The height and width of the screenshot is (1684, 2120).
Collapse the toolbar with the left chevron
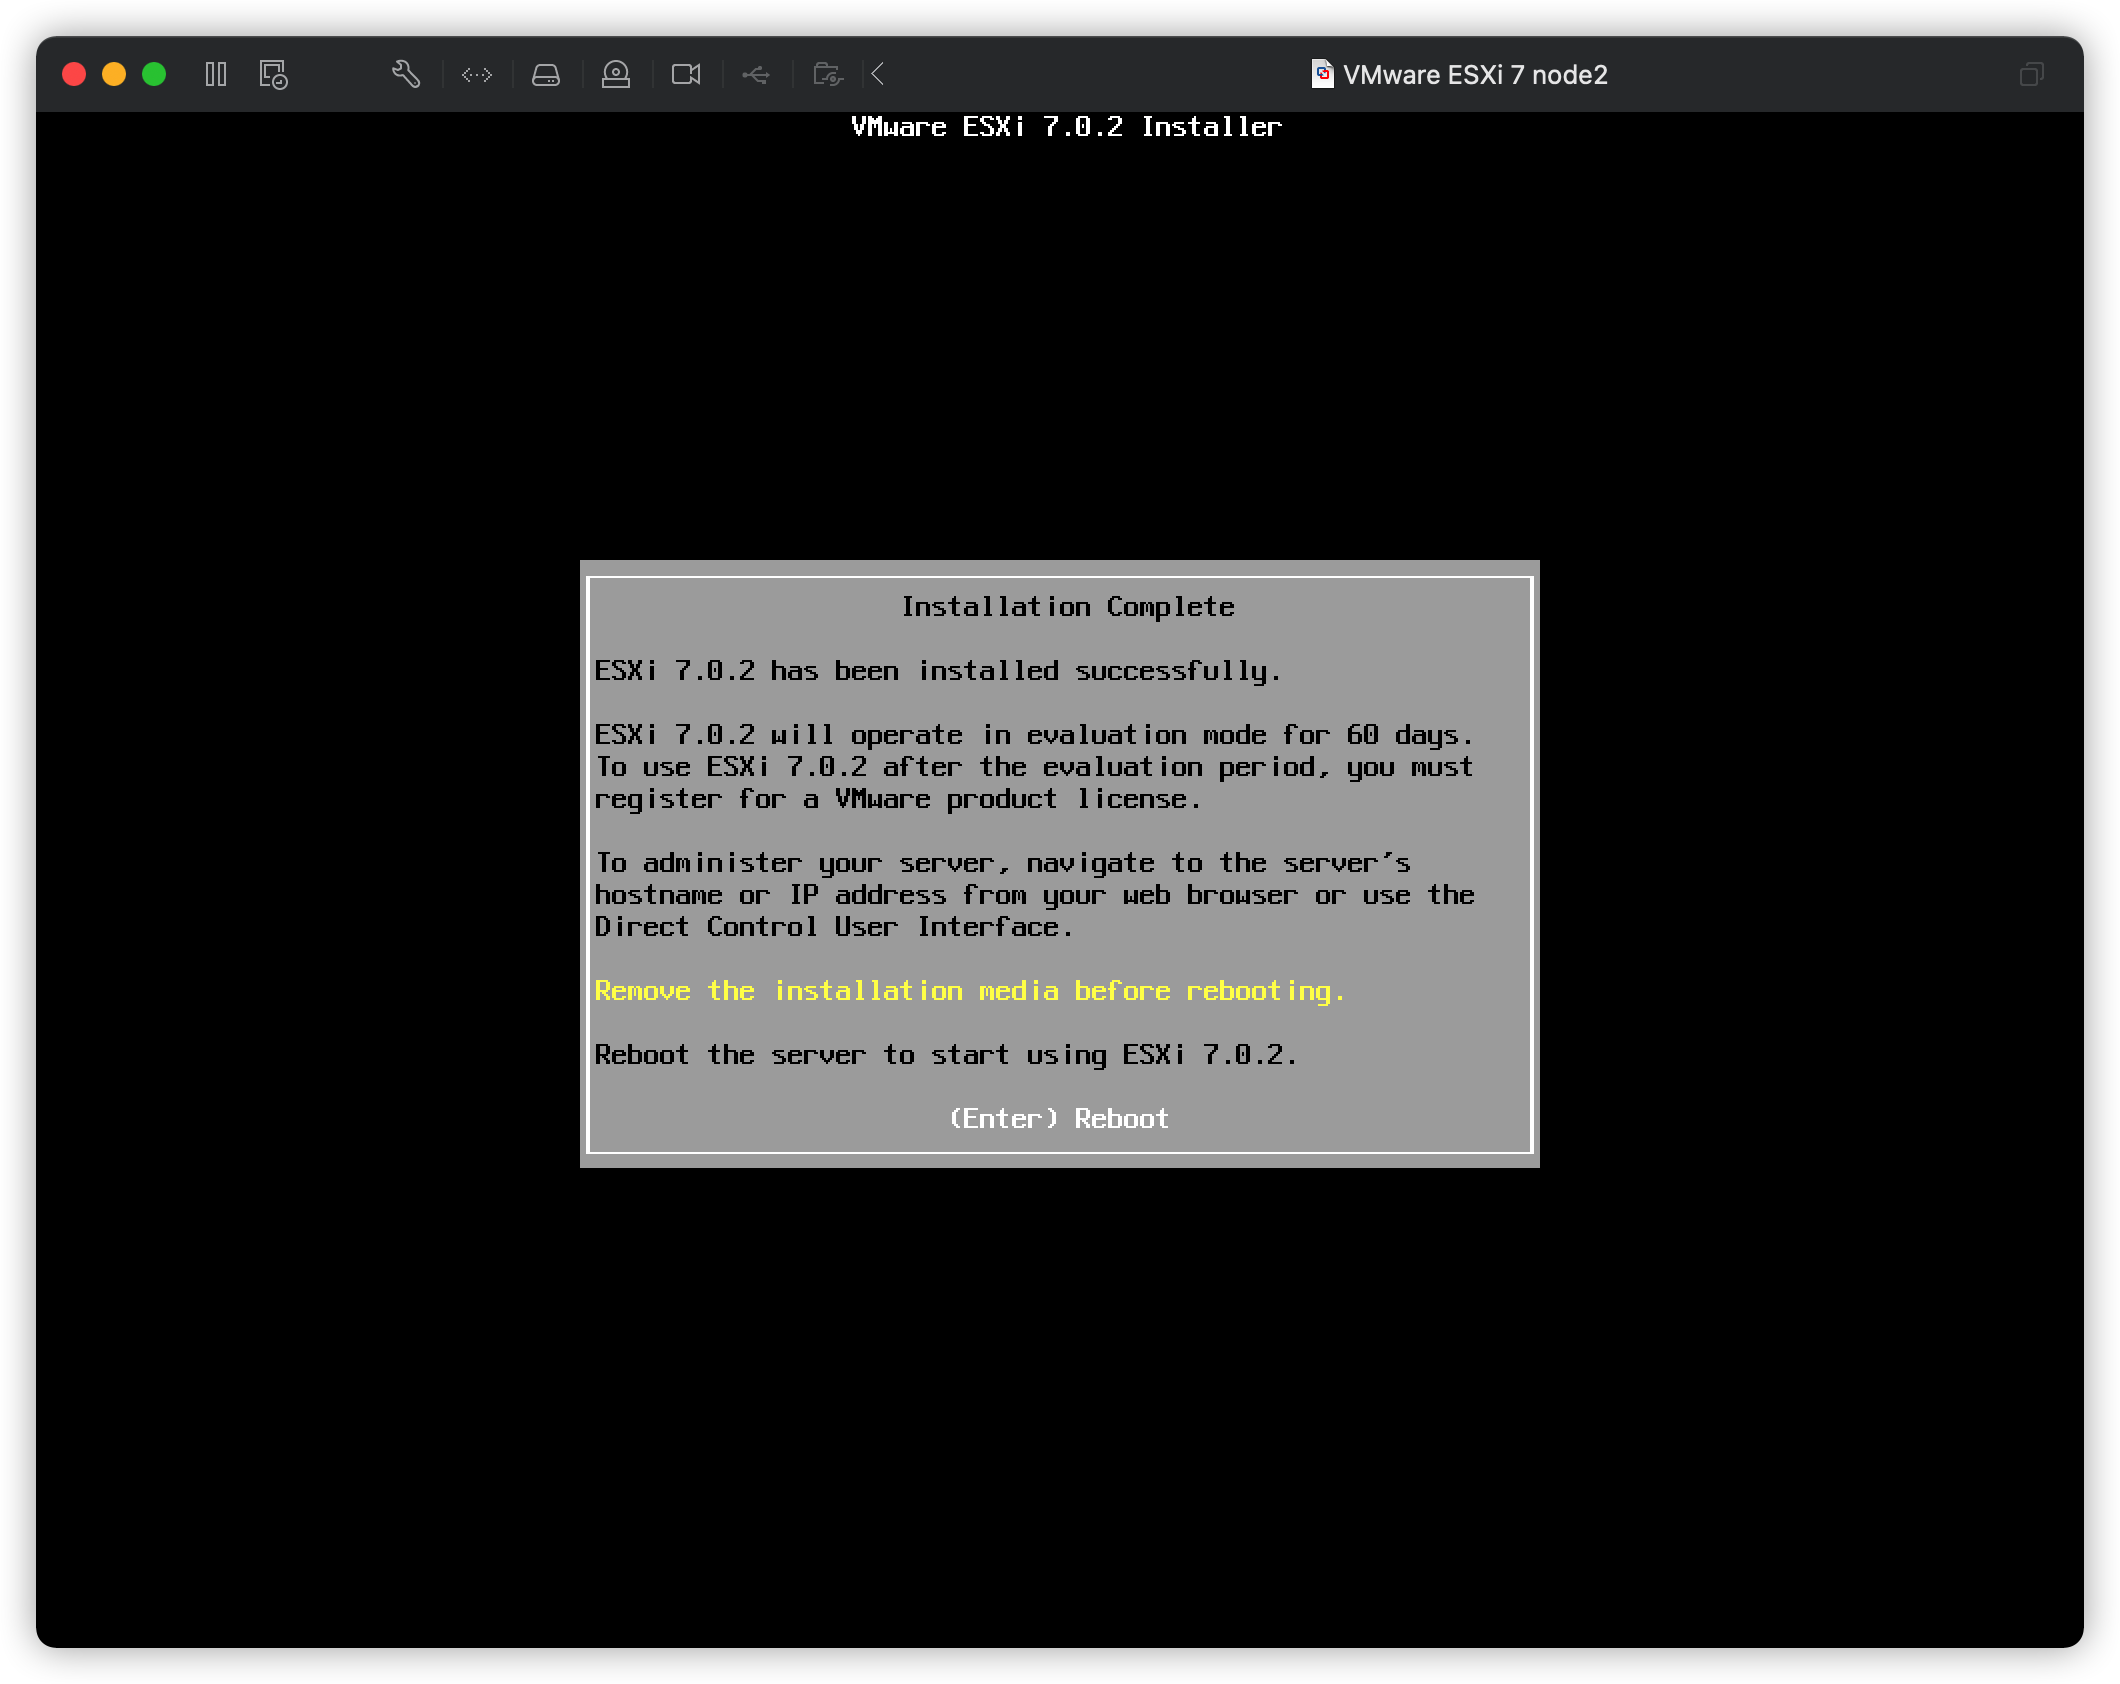coord(877,74)
